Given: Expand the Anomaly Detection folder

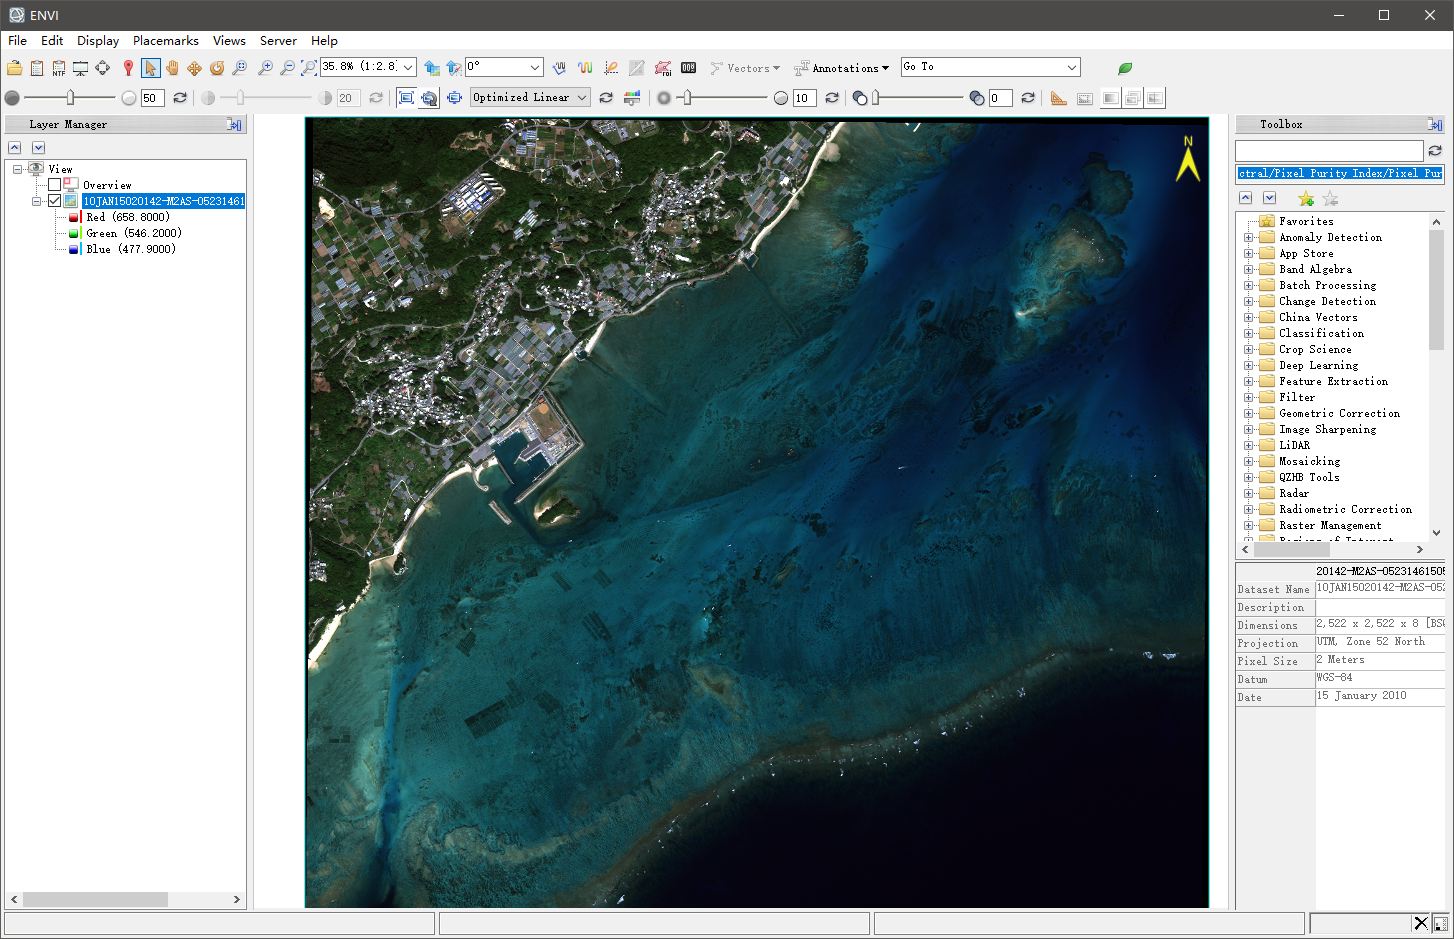Looking at the screenshot, I should tap(1248, 238).
